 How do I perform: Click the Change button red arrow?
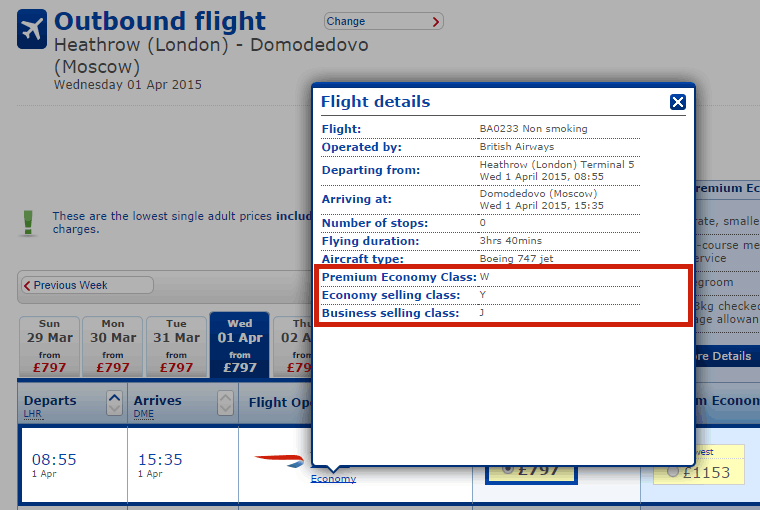[x=435, y=22]
